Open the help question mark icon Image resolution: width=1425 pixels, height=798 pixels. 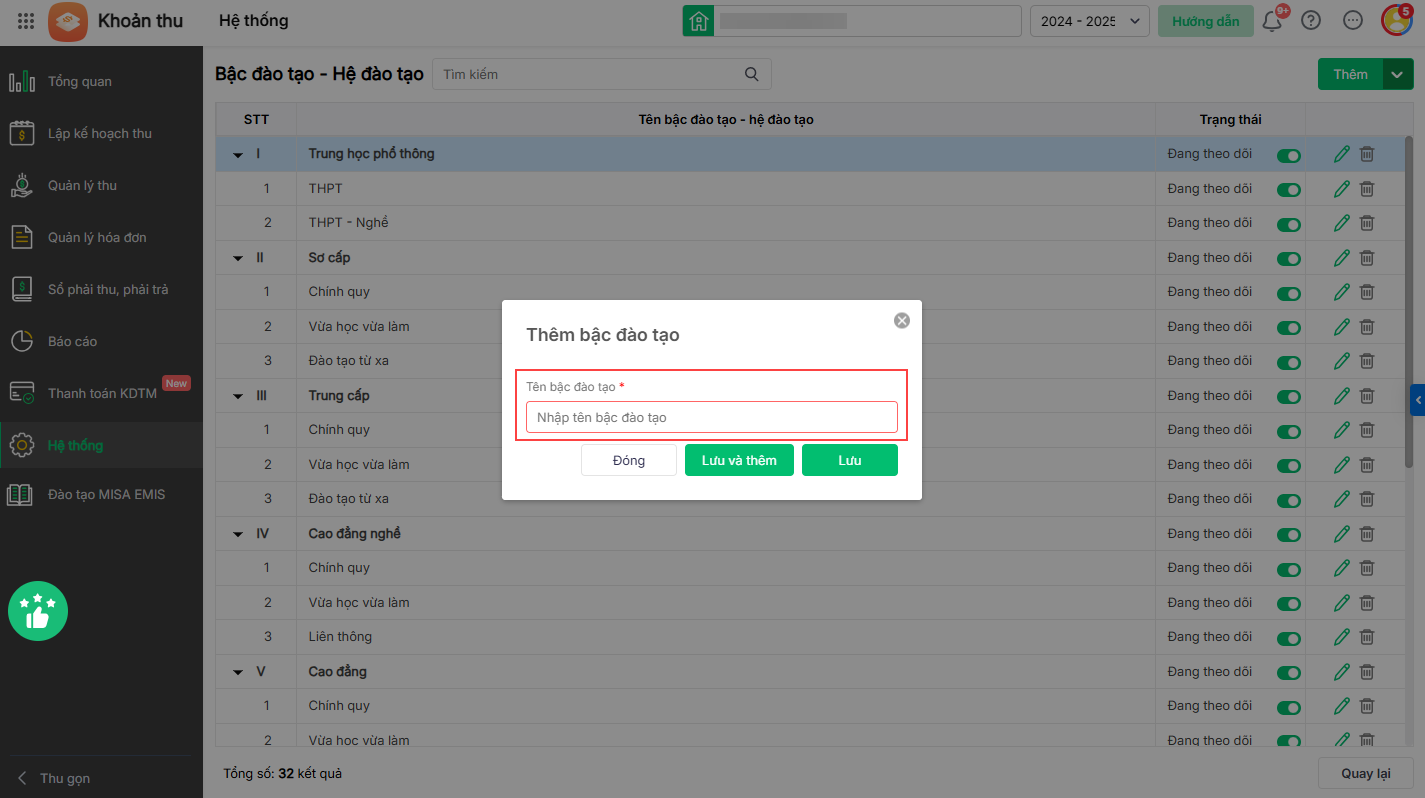pos(1311,21)
